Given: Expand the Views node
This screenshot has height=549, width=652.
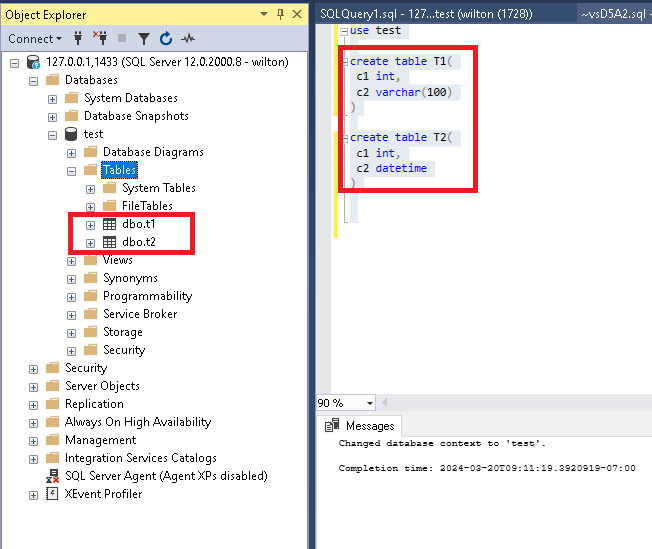Looking at the screenshot, I should (72, 261).
